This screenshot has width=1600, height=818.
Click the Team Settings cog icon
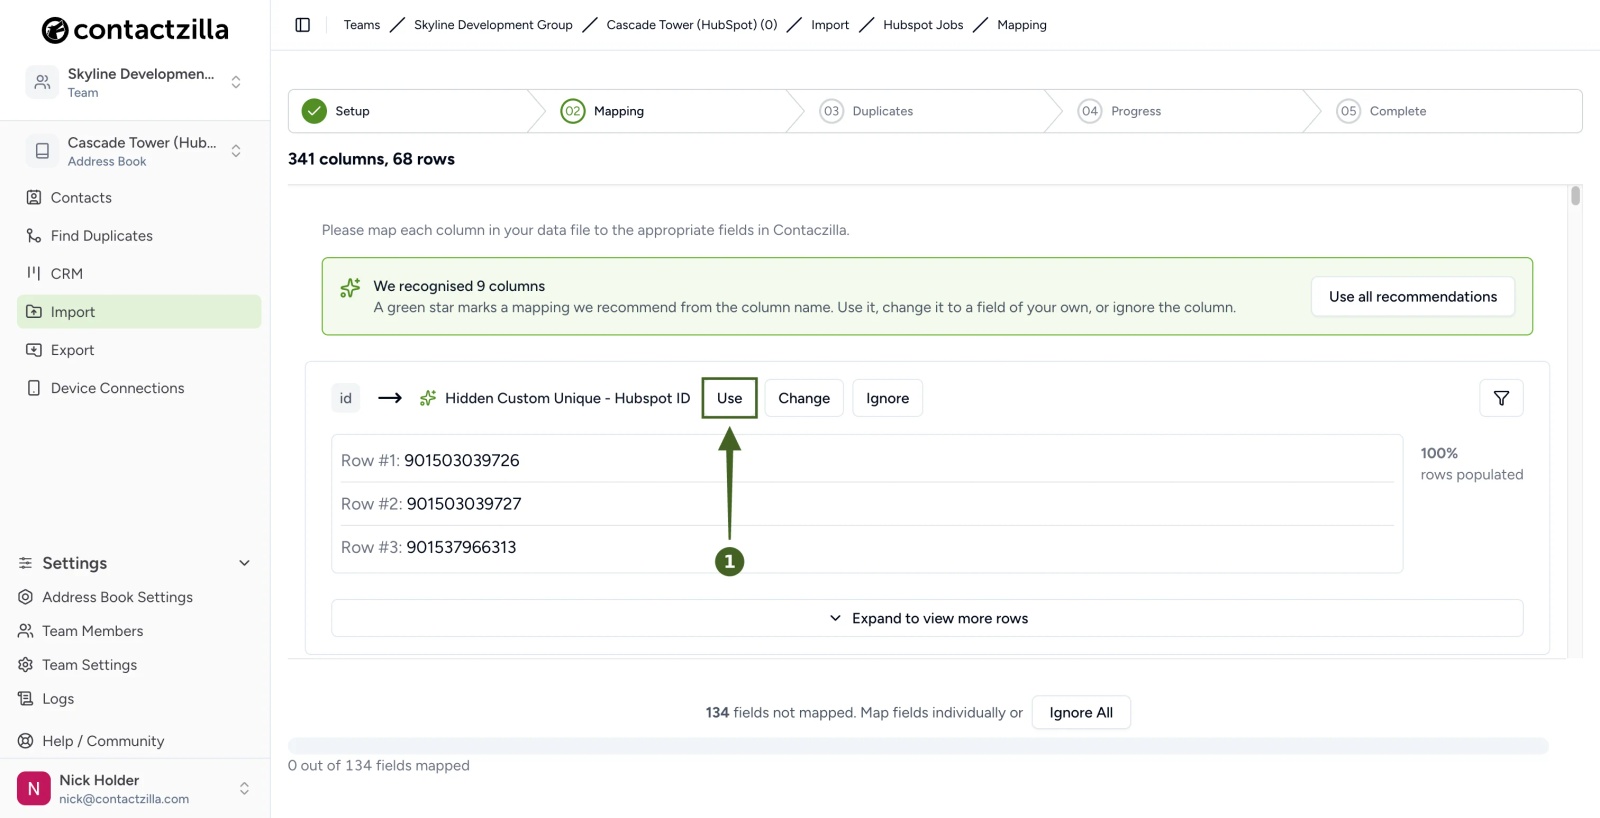pyautogui.click(x=26, y=665)
